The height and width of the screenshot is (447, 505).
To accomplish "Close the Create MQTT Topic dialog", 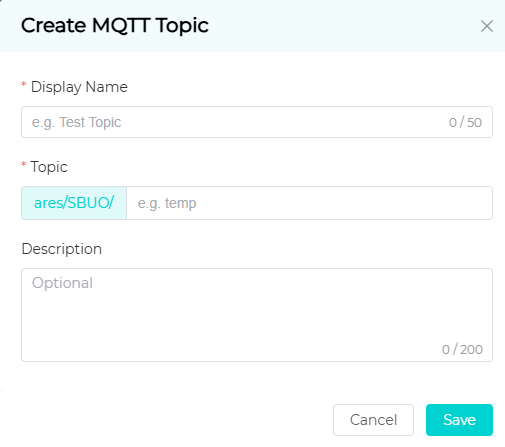I will 487,26.
